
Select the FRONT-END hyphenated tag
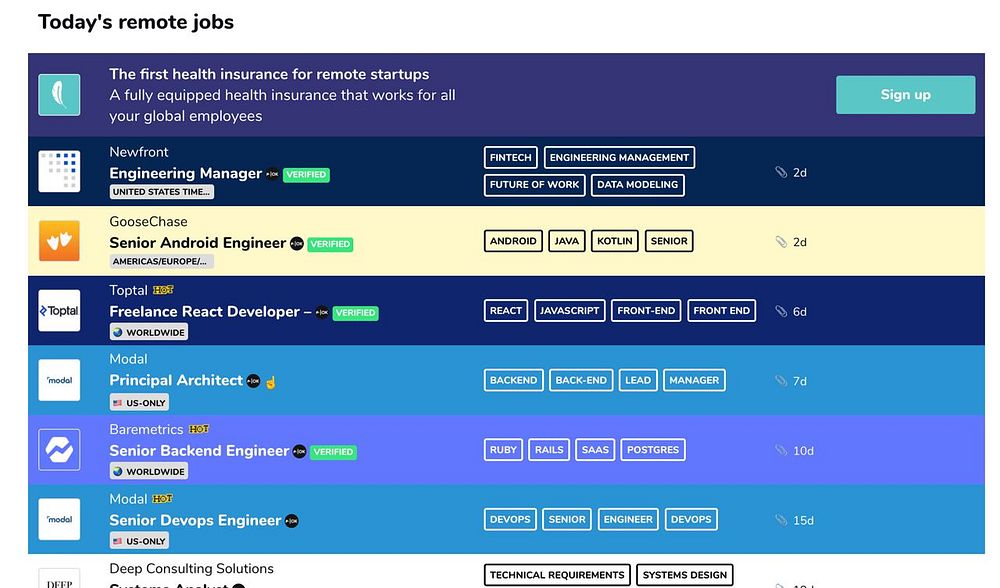point(646,311)
